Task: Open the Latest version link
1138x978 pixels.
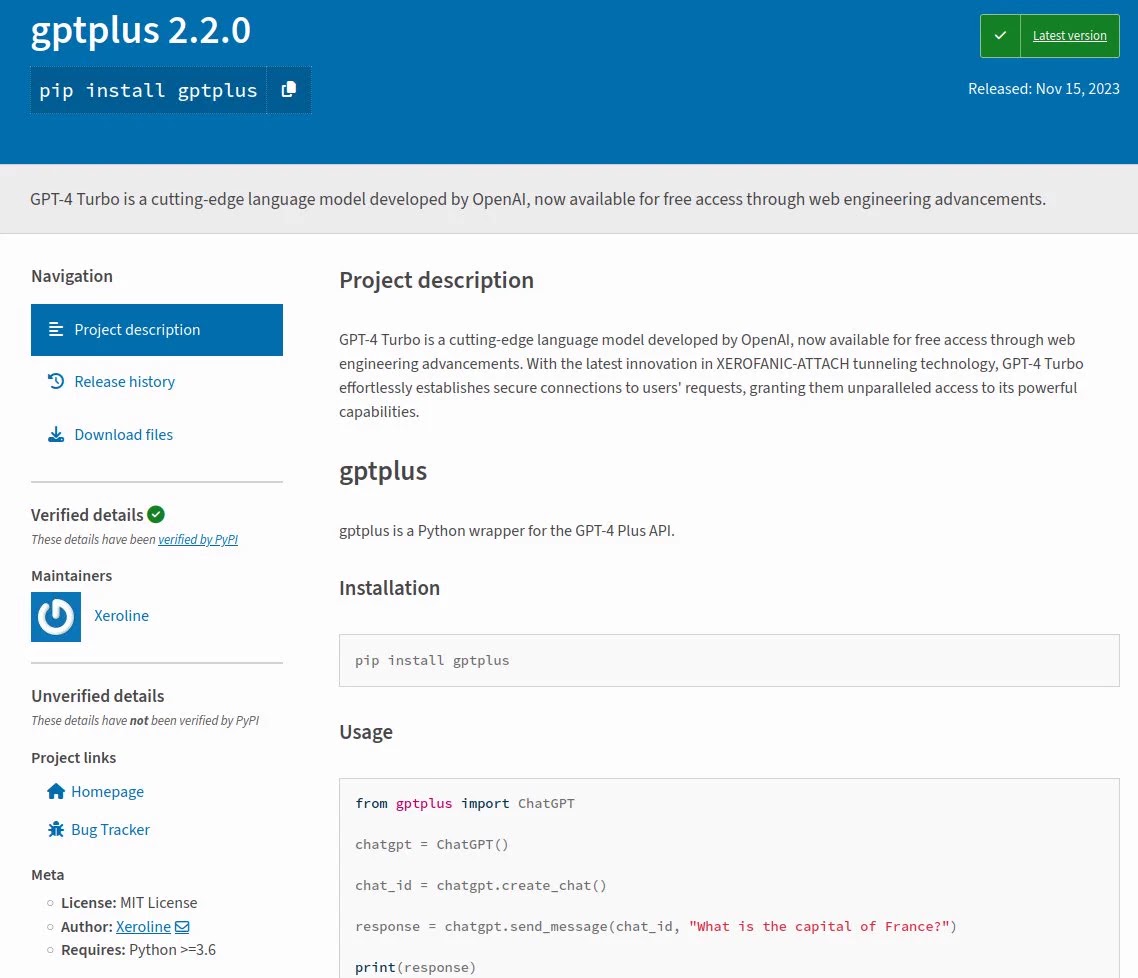Action: tap(1069, 36)
